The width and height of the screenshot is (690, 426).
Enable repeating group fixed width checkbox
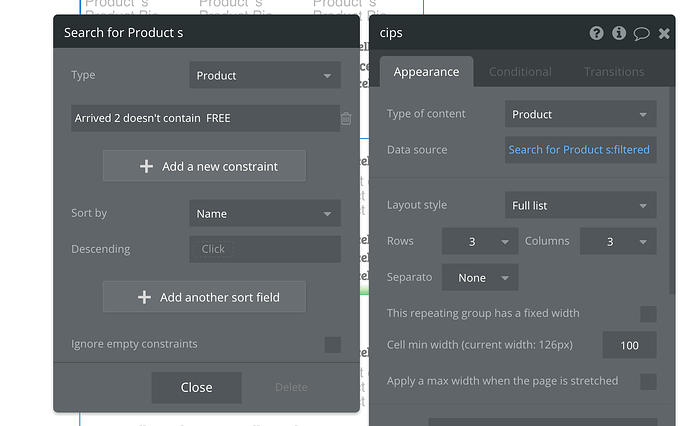point(648,314)
